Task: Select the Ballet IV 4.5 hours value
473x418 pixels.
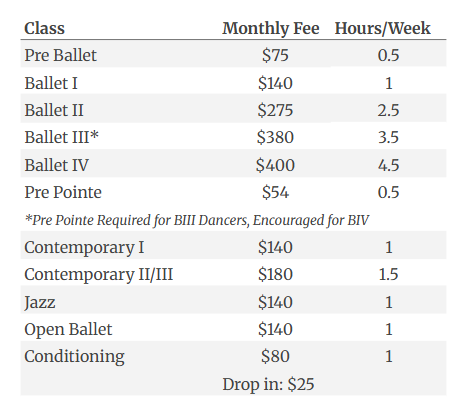Action: point(388,165)
